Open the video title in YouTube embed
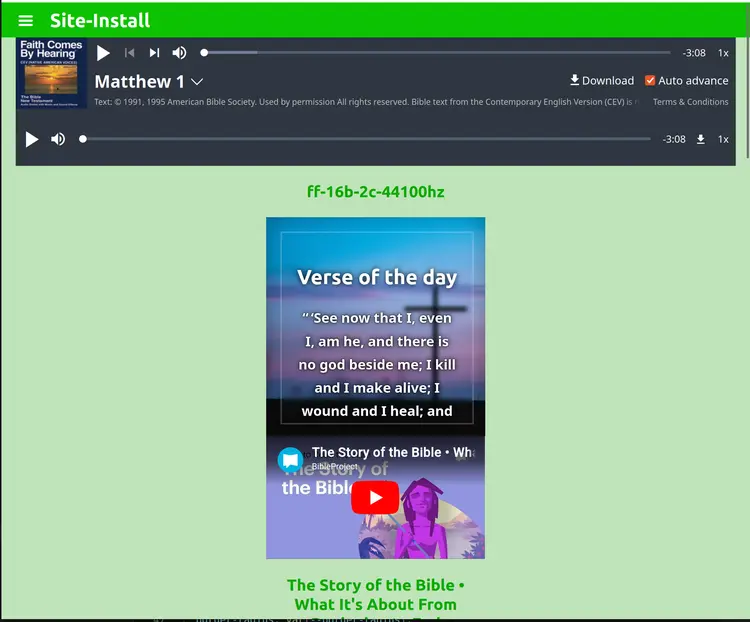This screenshot has width=750, height=622. pyautogui.click(x=393, y=452)
